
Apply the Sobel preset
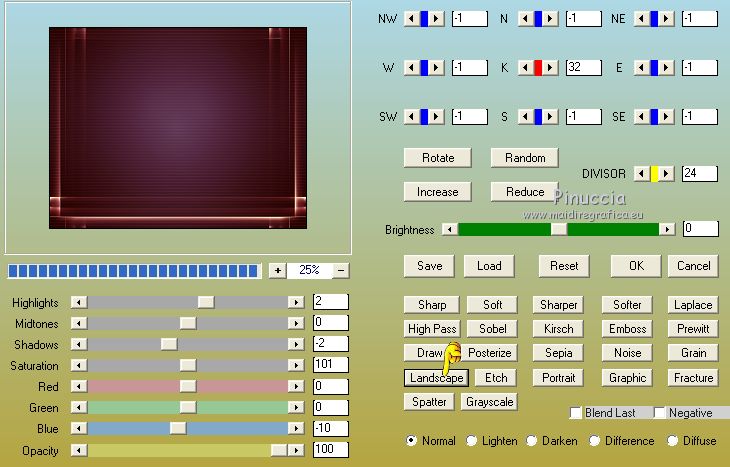click(x=493, y=329)
